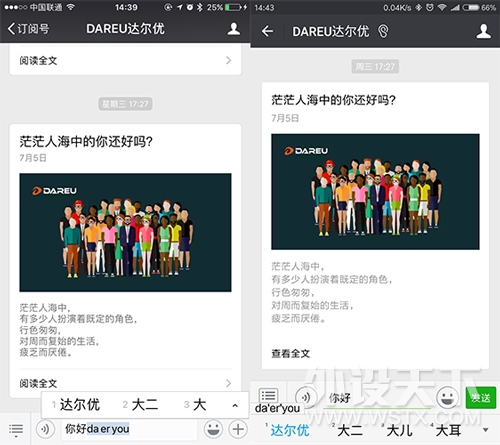Tap the voice input icon on the left screen
This screenshot has height=445, width=500.
click(x=45, y=429)
